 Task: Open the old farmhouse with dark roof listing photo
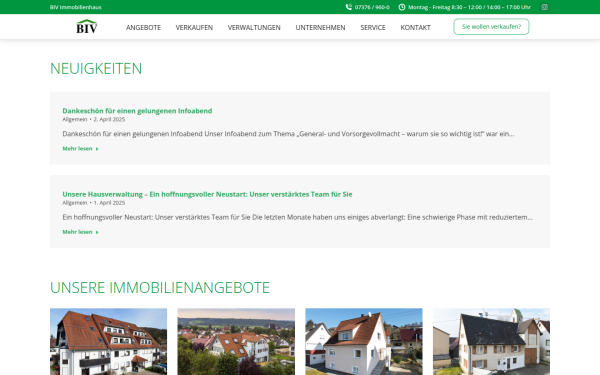[x=491, y=342]
